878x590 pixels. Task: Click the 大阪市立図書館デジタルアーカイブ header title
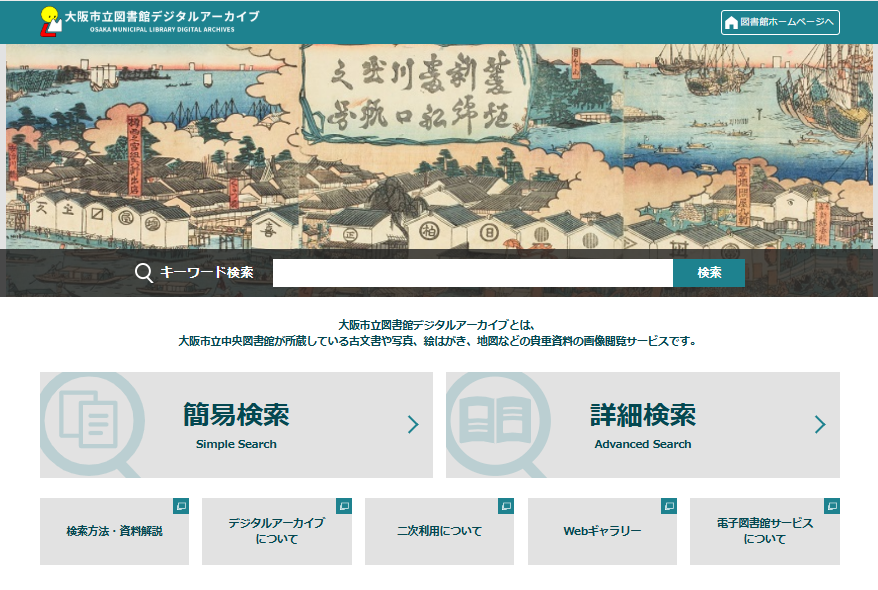coord(162,16)
